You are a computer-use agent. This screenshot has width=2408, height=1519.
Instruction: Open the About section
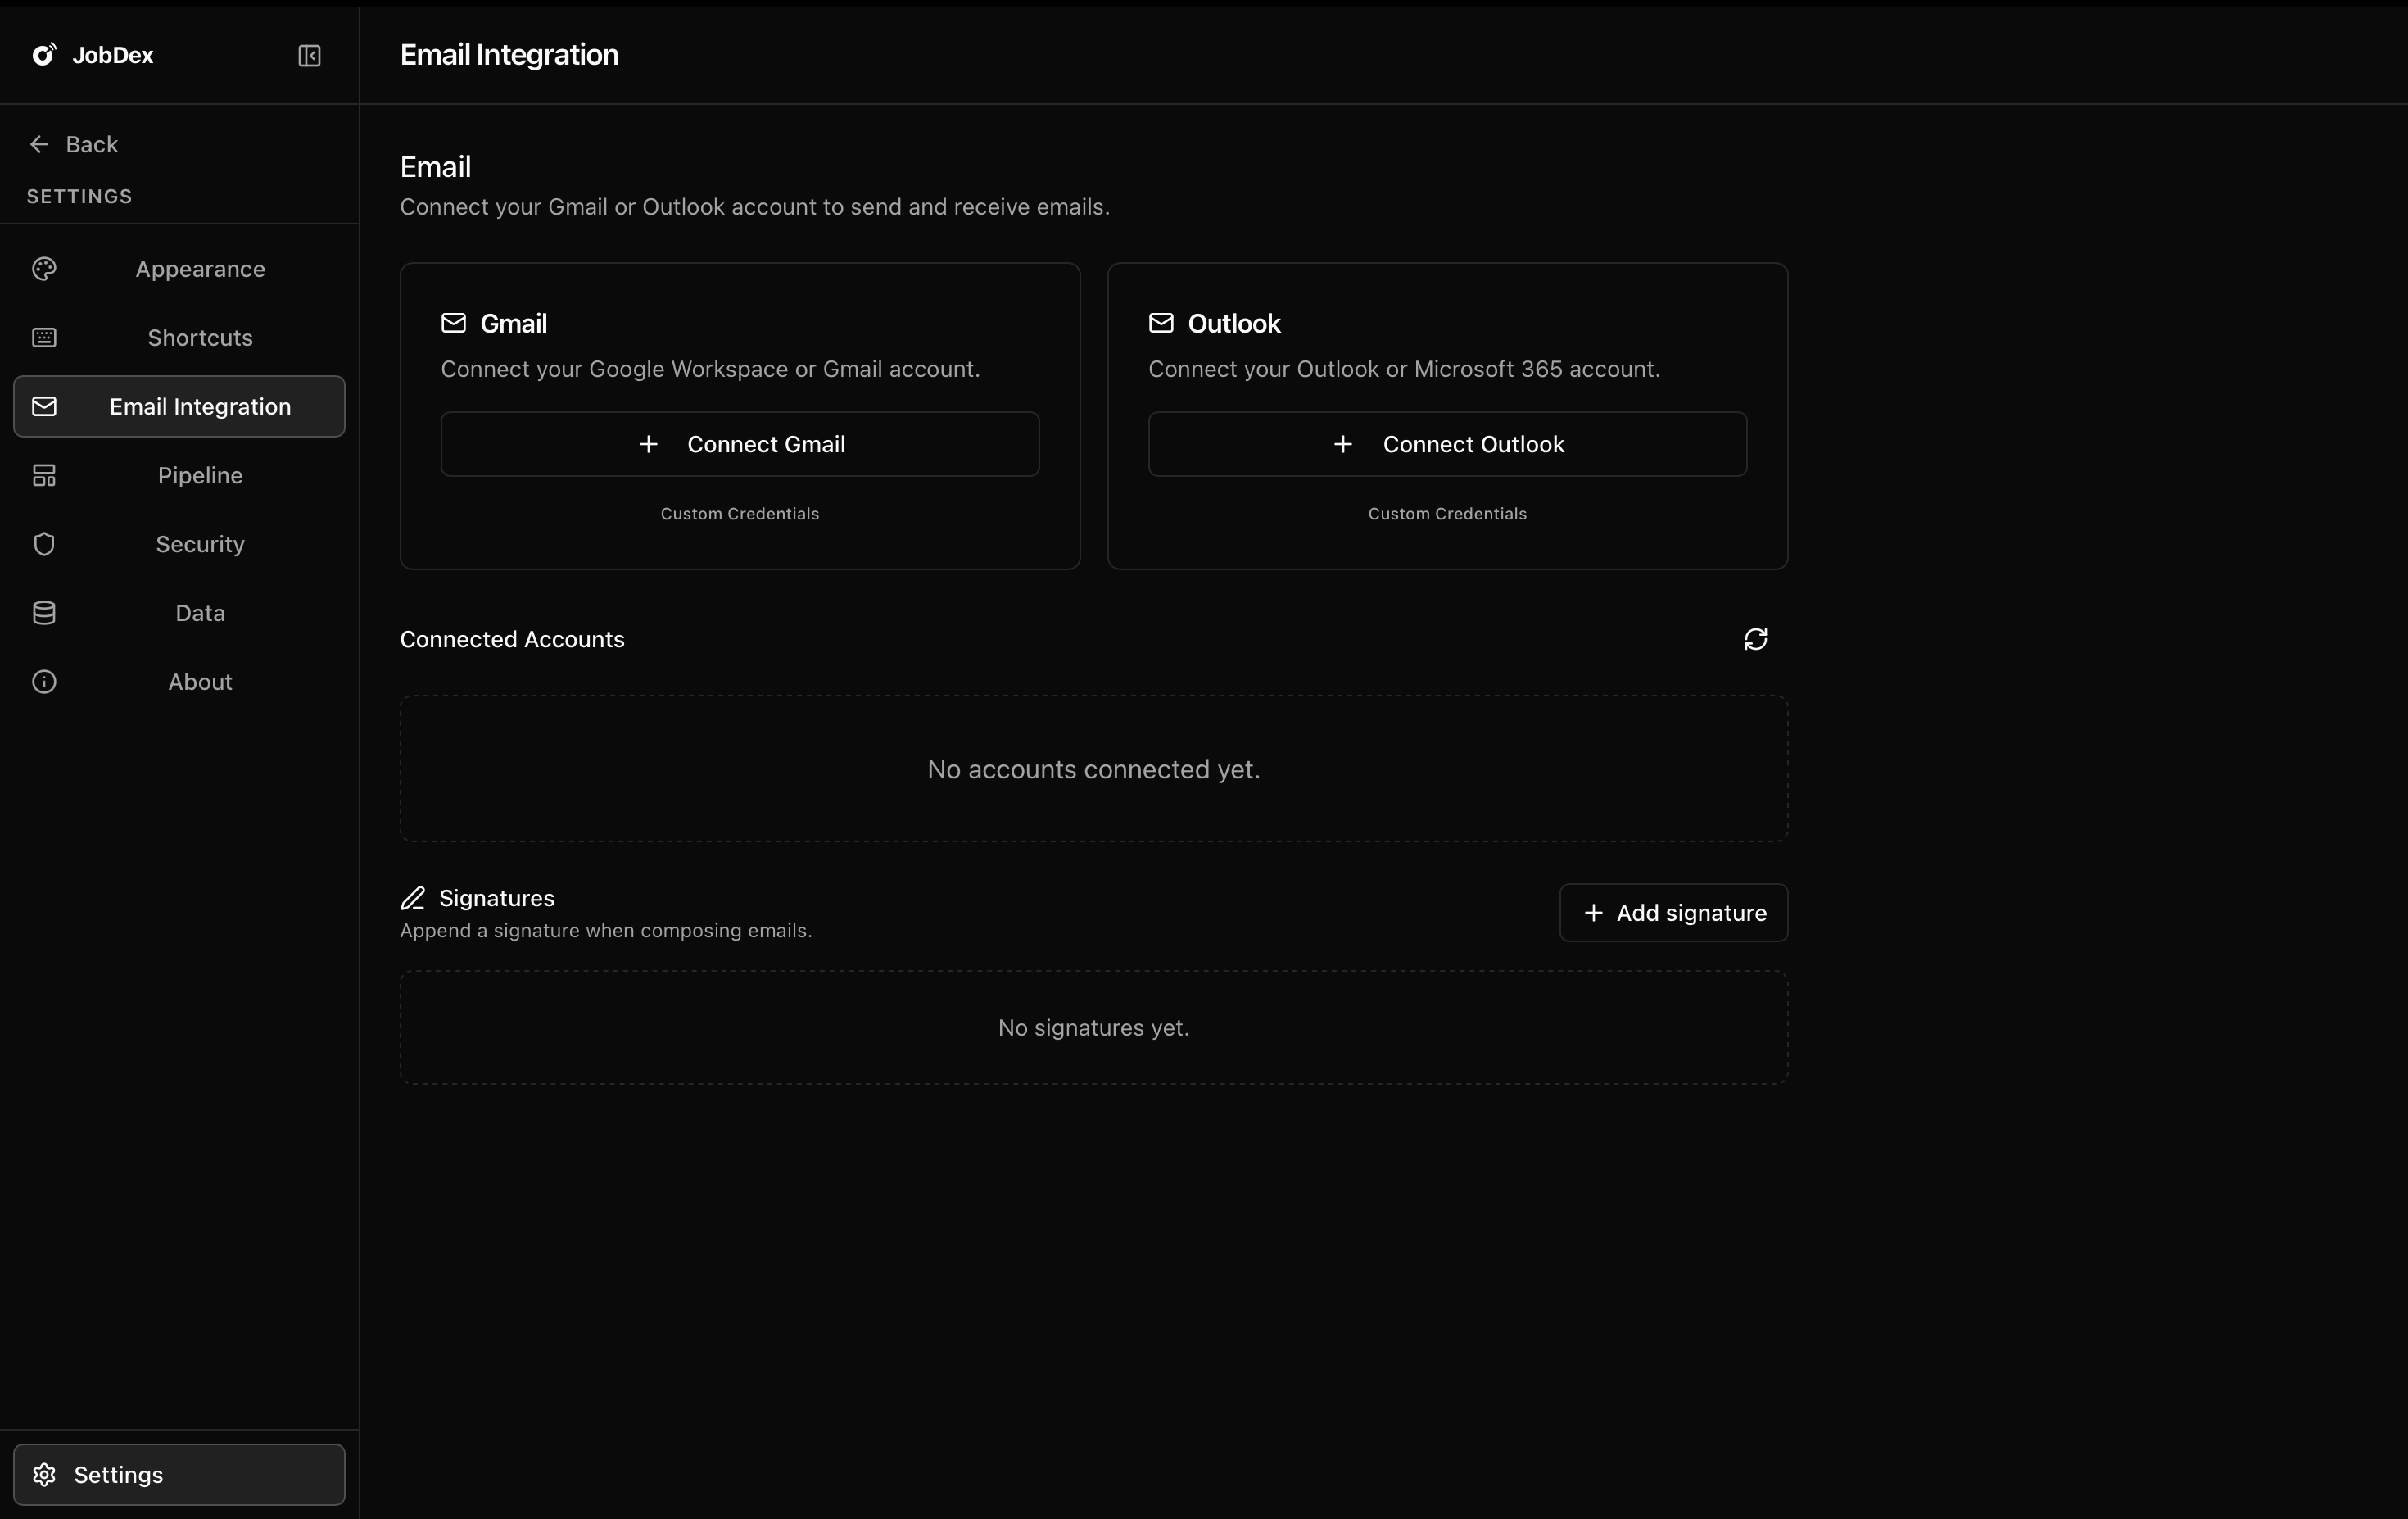tap(179, 682)
